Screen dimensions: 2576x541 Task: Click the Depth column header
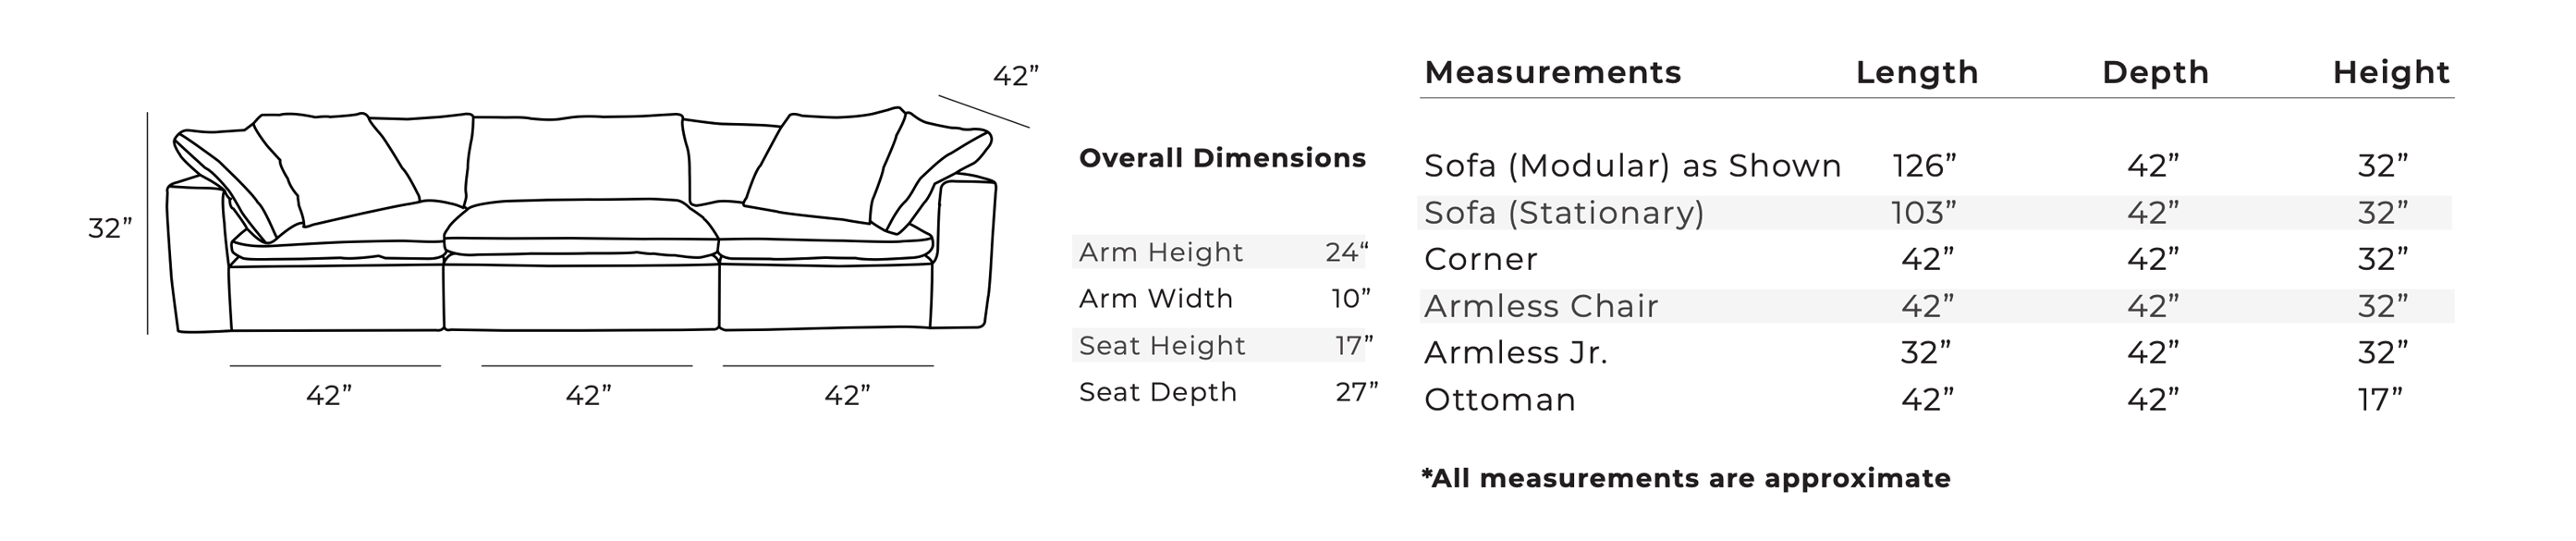tap(2155, 73)
